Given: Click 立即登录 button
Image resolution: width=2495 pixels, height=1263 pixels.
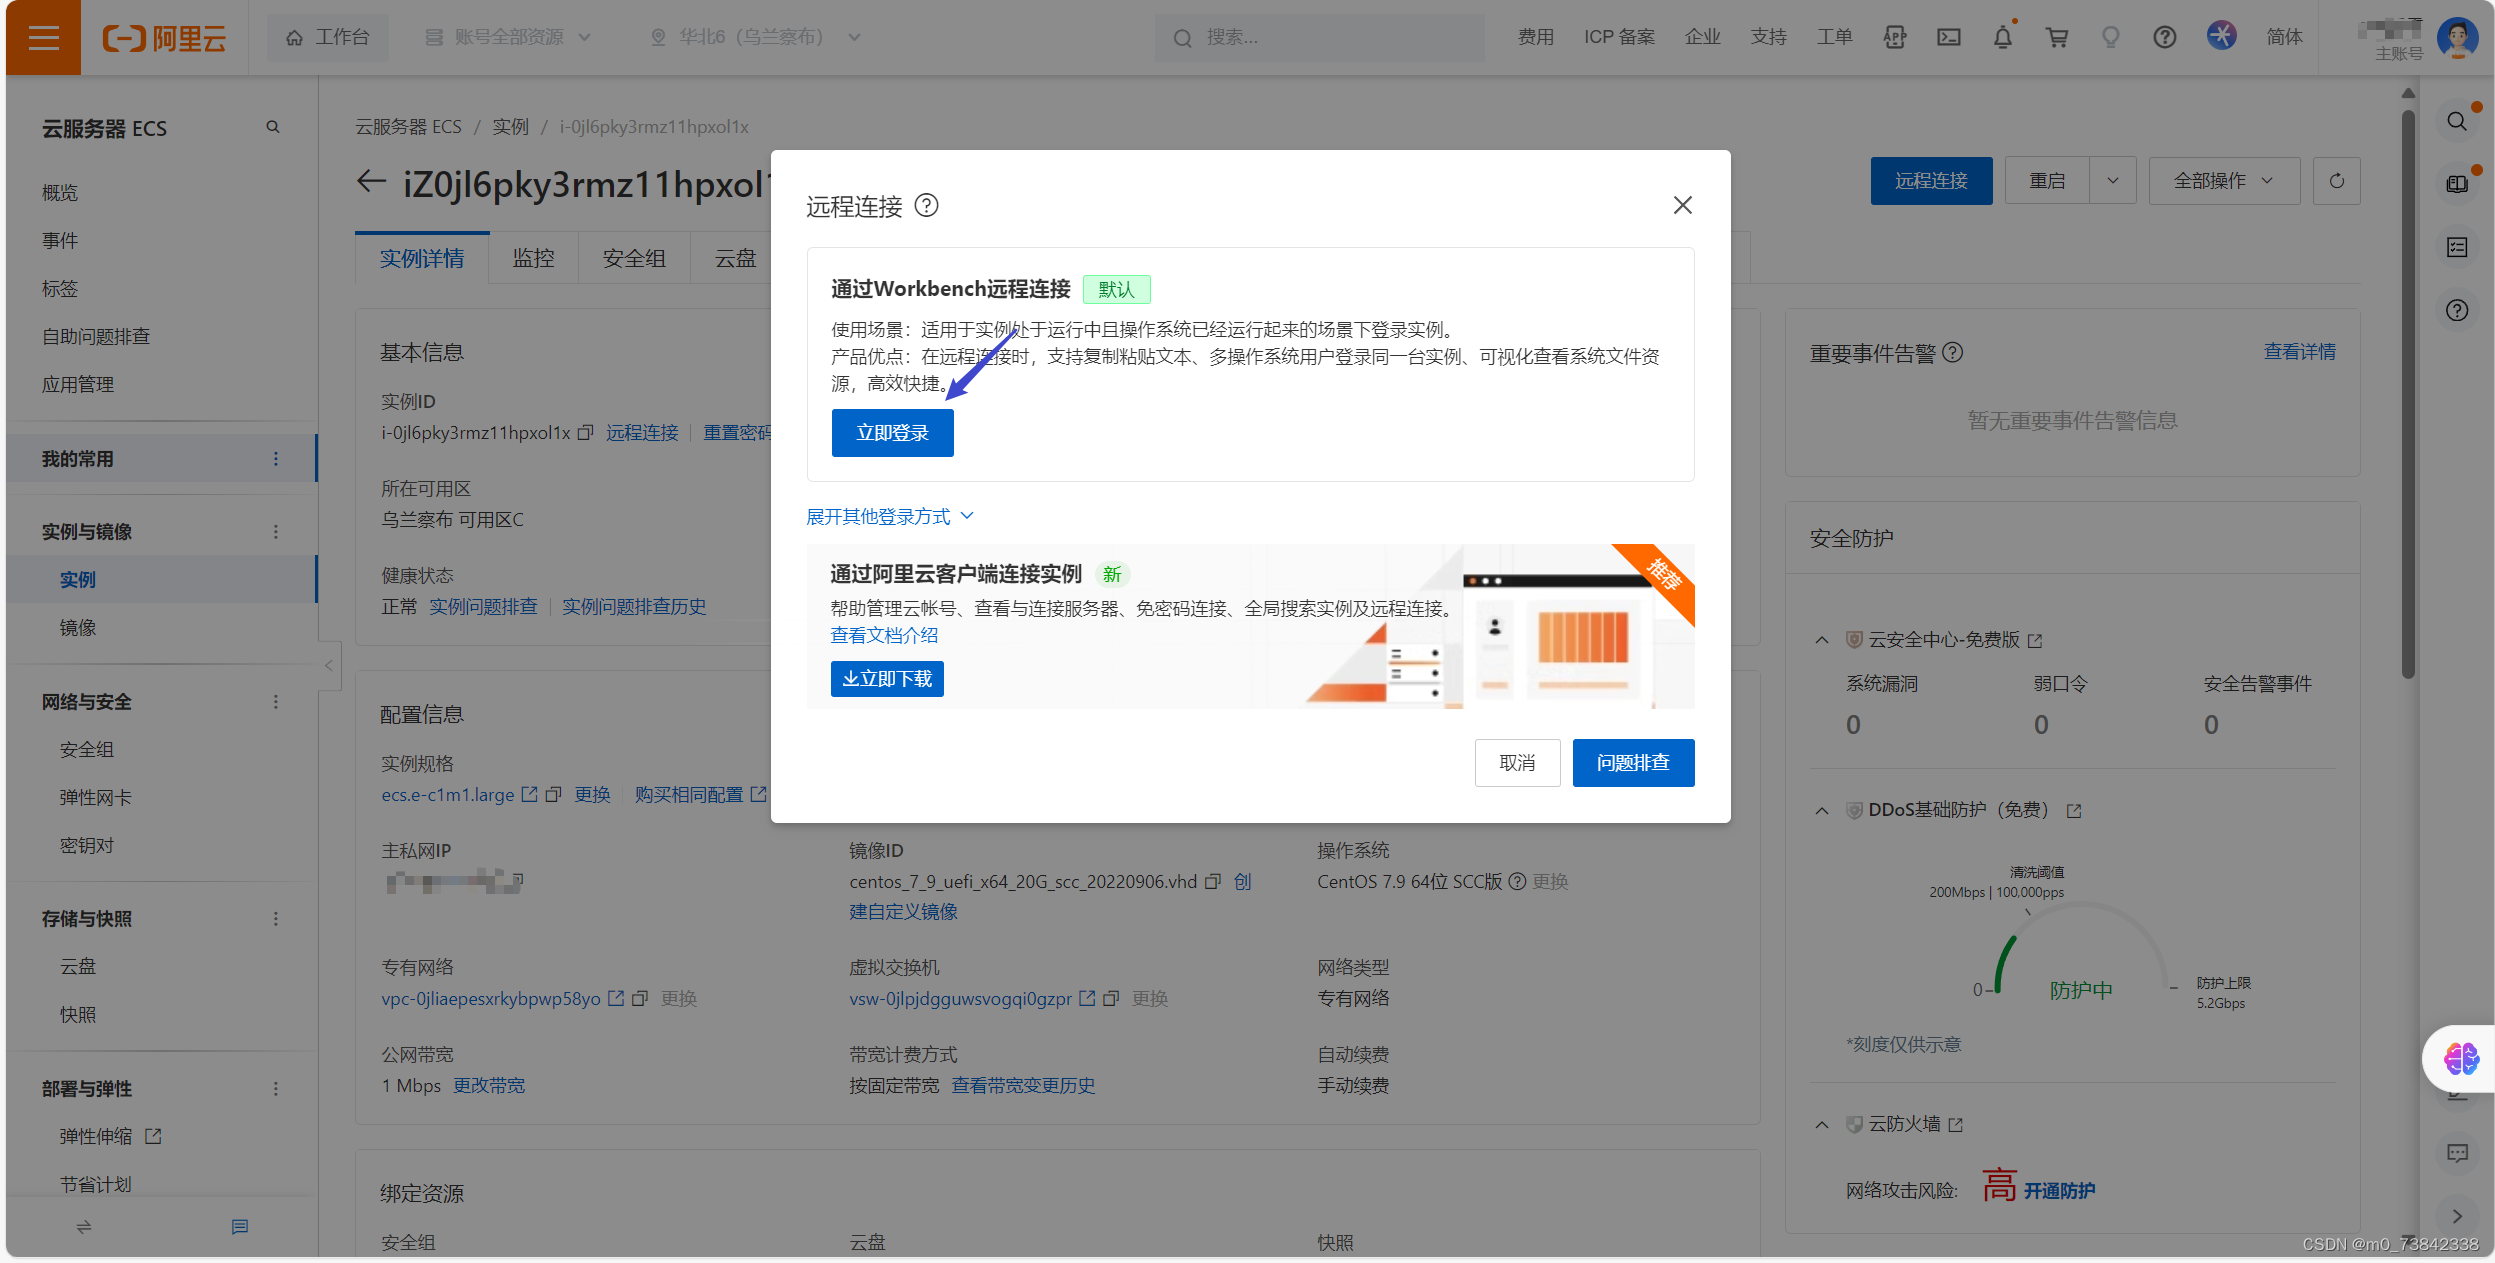Looking at the screenshot, I should tap(892, 433).
